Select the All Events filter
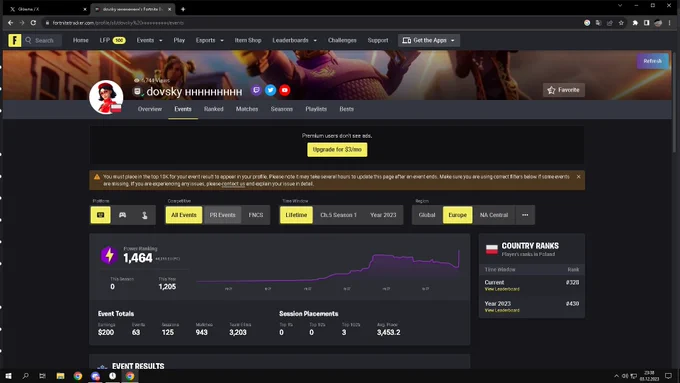 point(184,215)
